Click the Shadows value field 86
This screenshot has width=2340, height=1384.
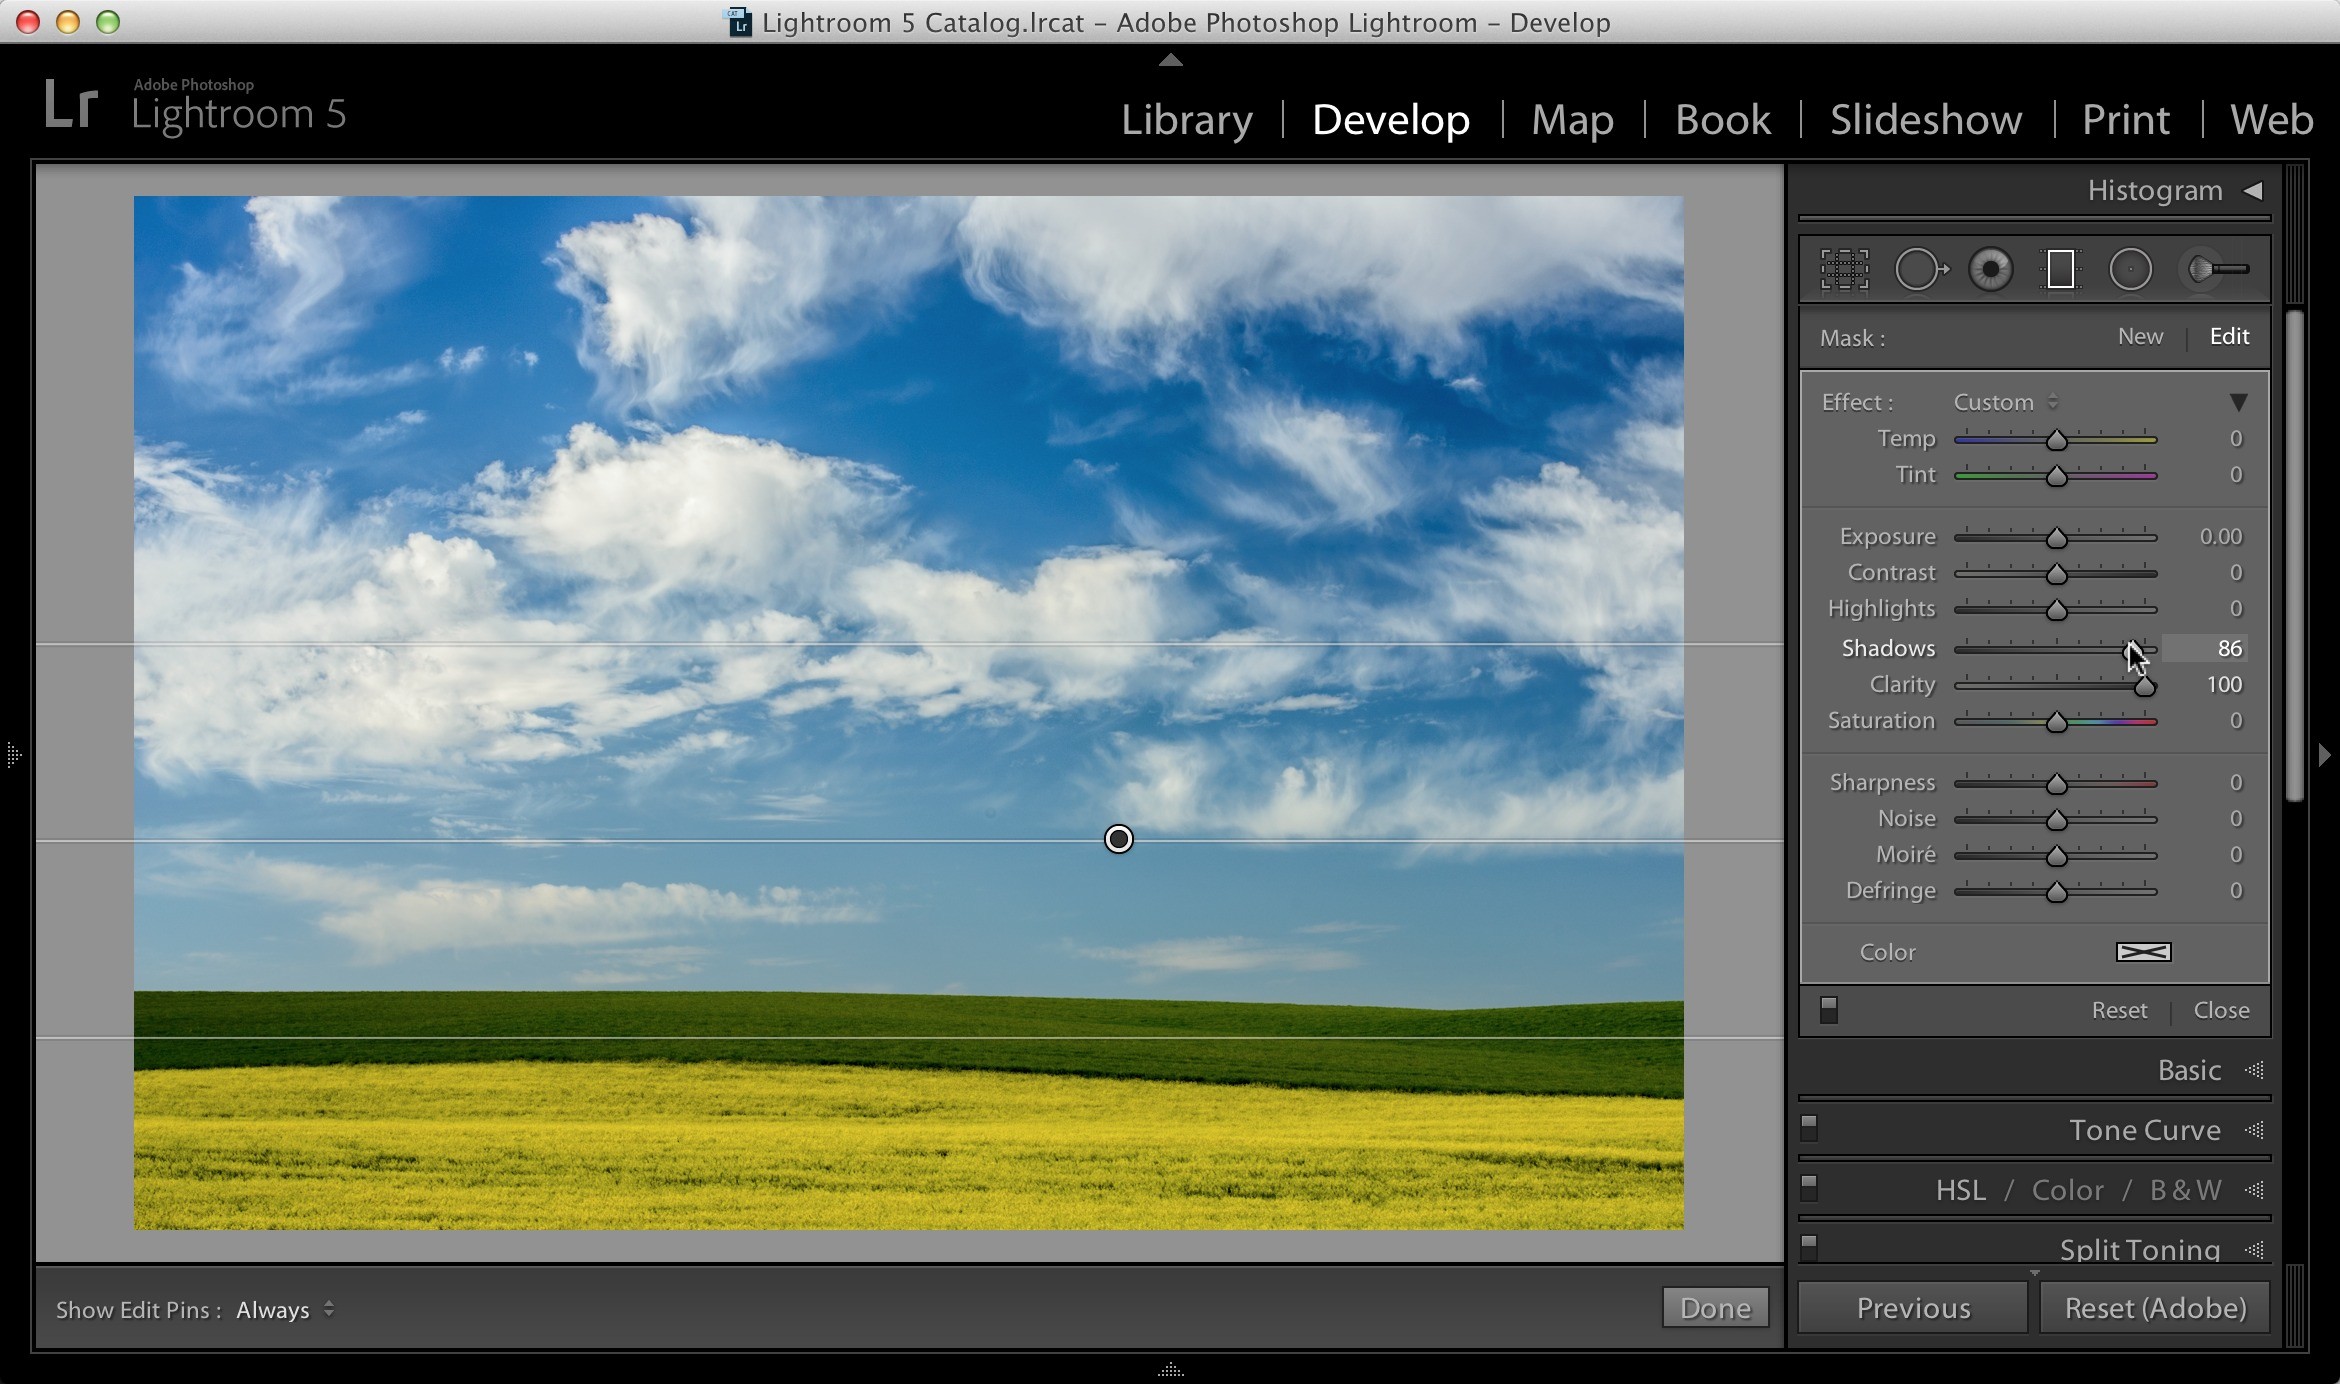pyautogui.click(x=2205, y=648)
